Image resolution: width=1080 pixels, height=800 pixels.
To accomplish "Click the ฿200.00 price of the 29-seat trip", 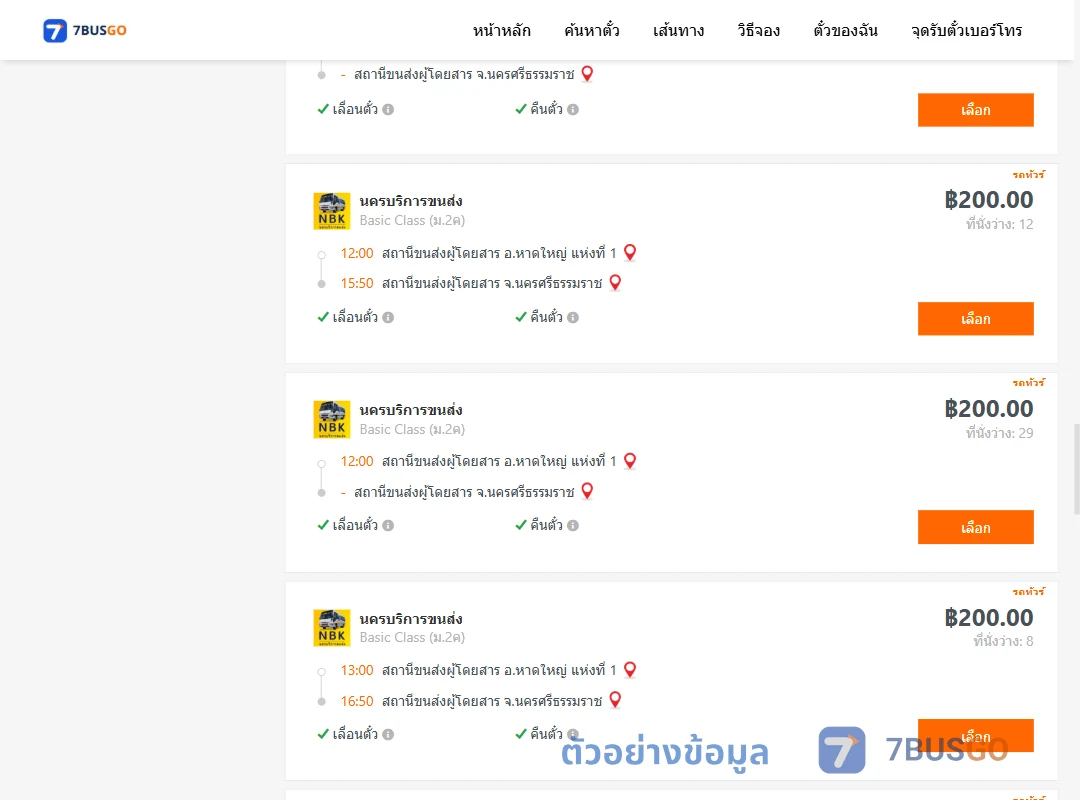I will pyautogui.click(x=988, y=409).
